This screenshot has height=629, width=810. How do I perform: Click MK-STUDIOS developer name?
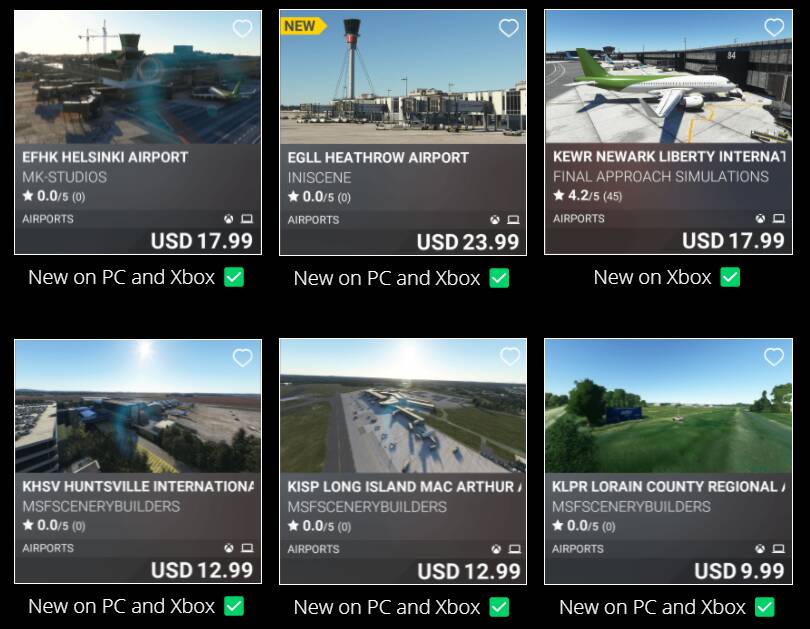click(x=65, y=177)
